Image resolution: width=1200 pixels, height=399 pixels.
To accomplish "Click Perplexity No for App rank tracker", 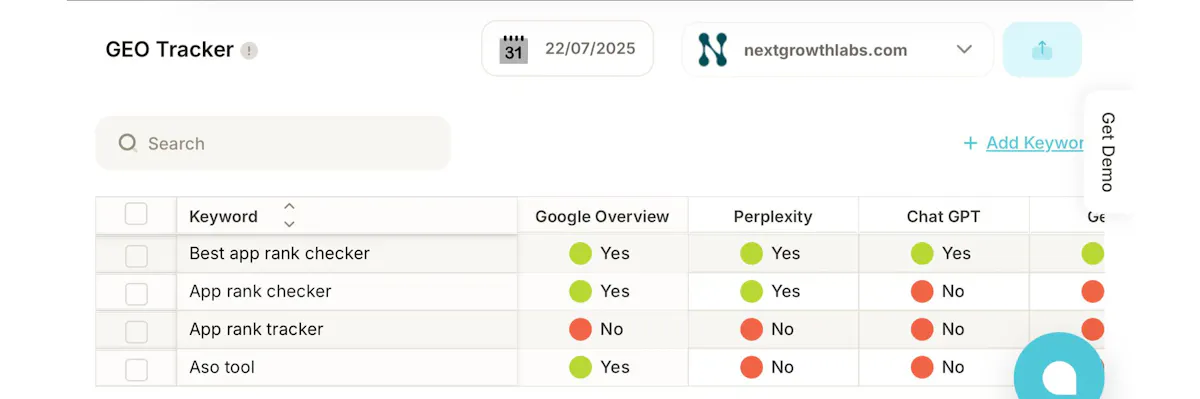I will [767, 329].
